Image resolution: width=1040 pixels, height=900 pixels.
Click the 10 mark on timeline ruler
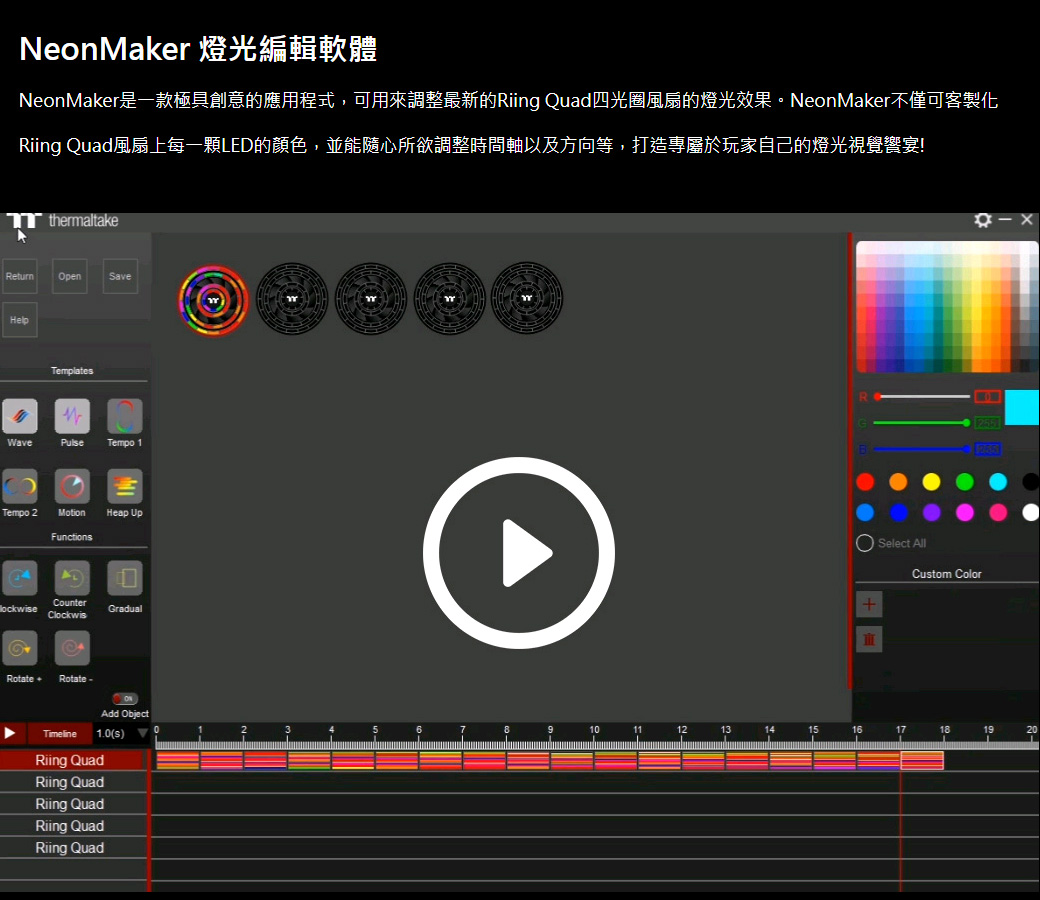pos(594,730)
